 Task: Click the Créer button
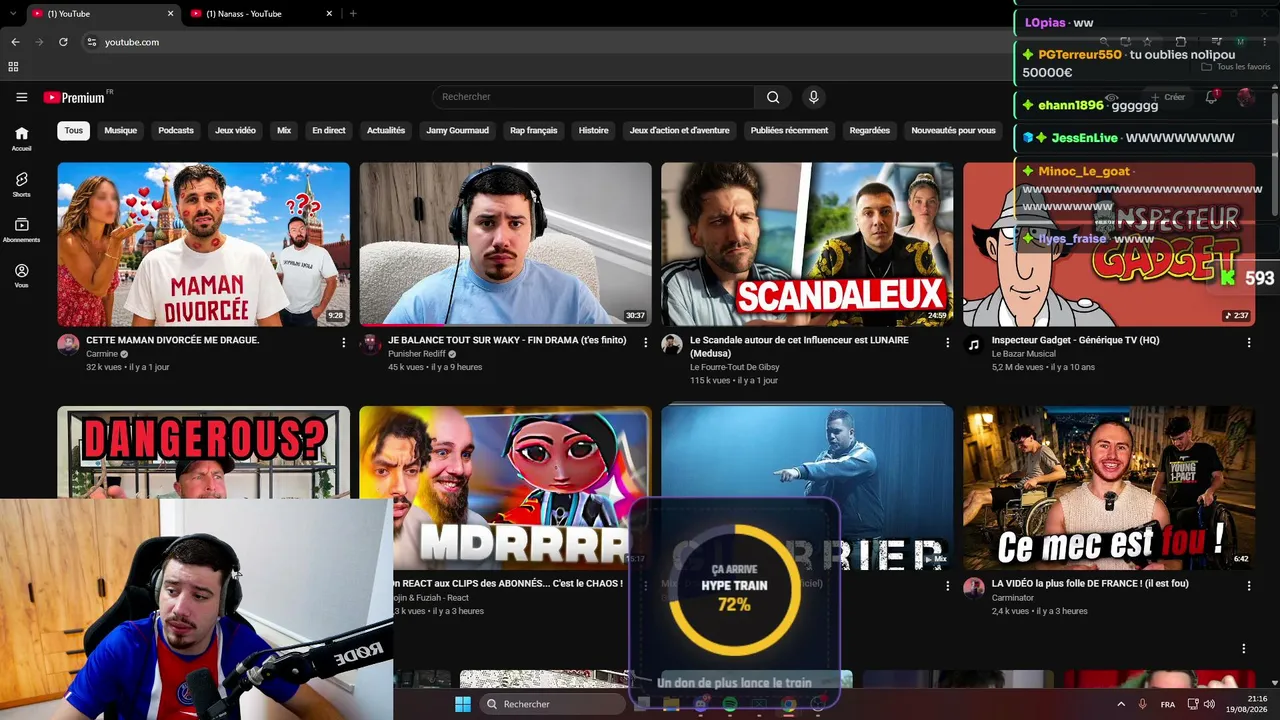coord(1167,97)
